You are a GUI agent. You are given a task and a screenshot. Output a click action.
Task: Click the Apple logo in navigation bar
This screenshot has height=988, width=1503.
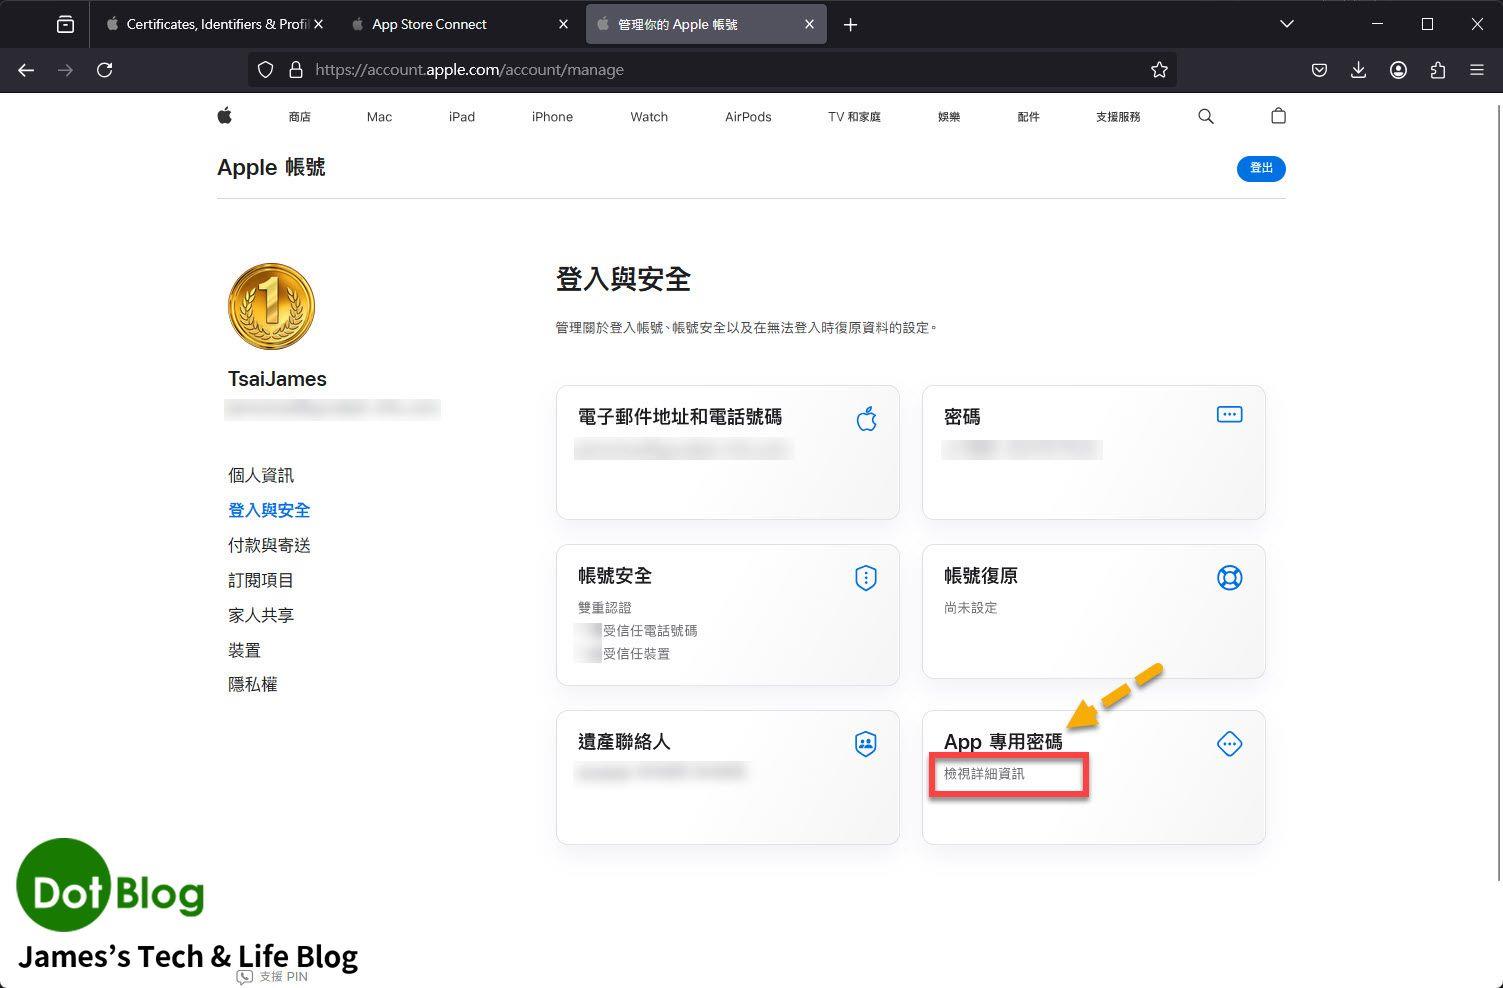(x=225, y=116)
